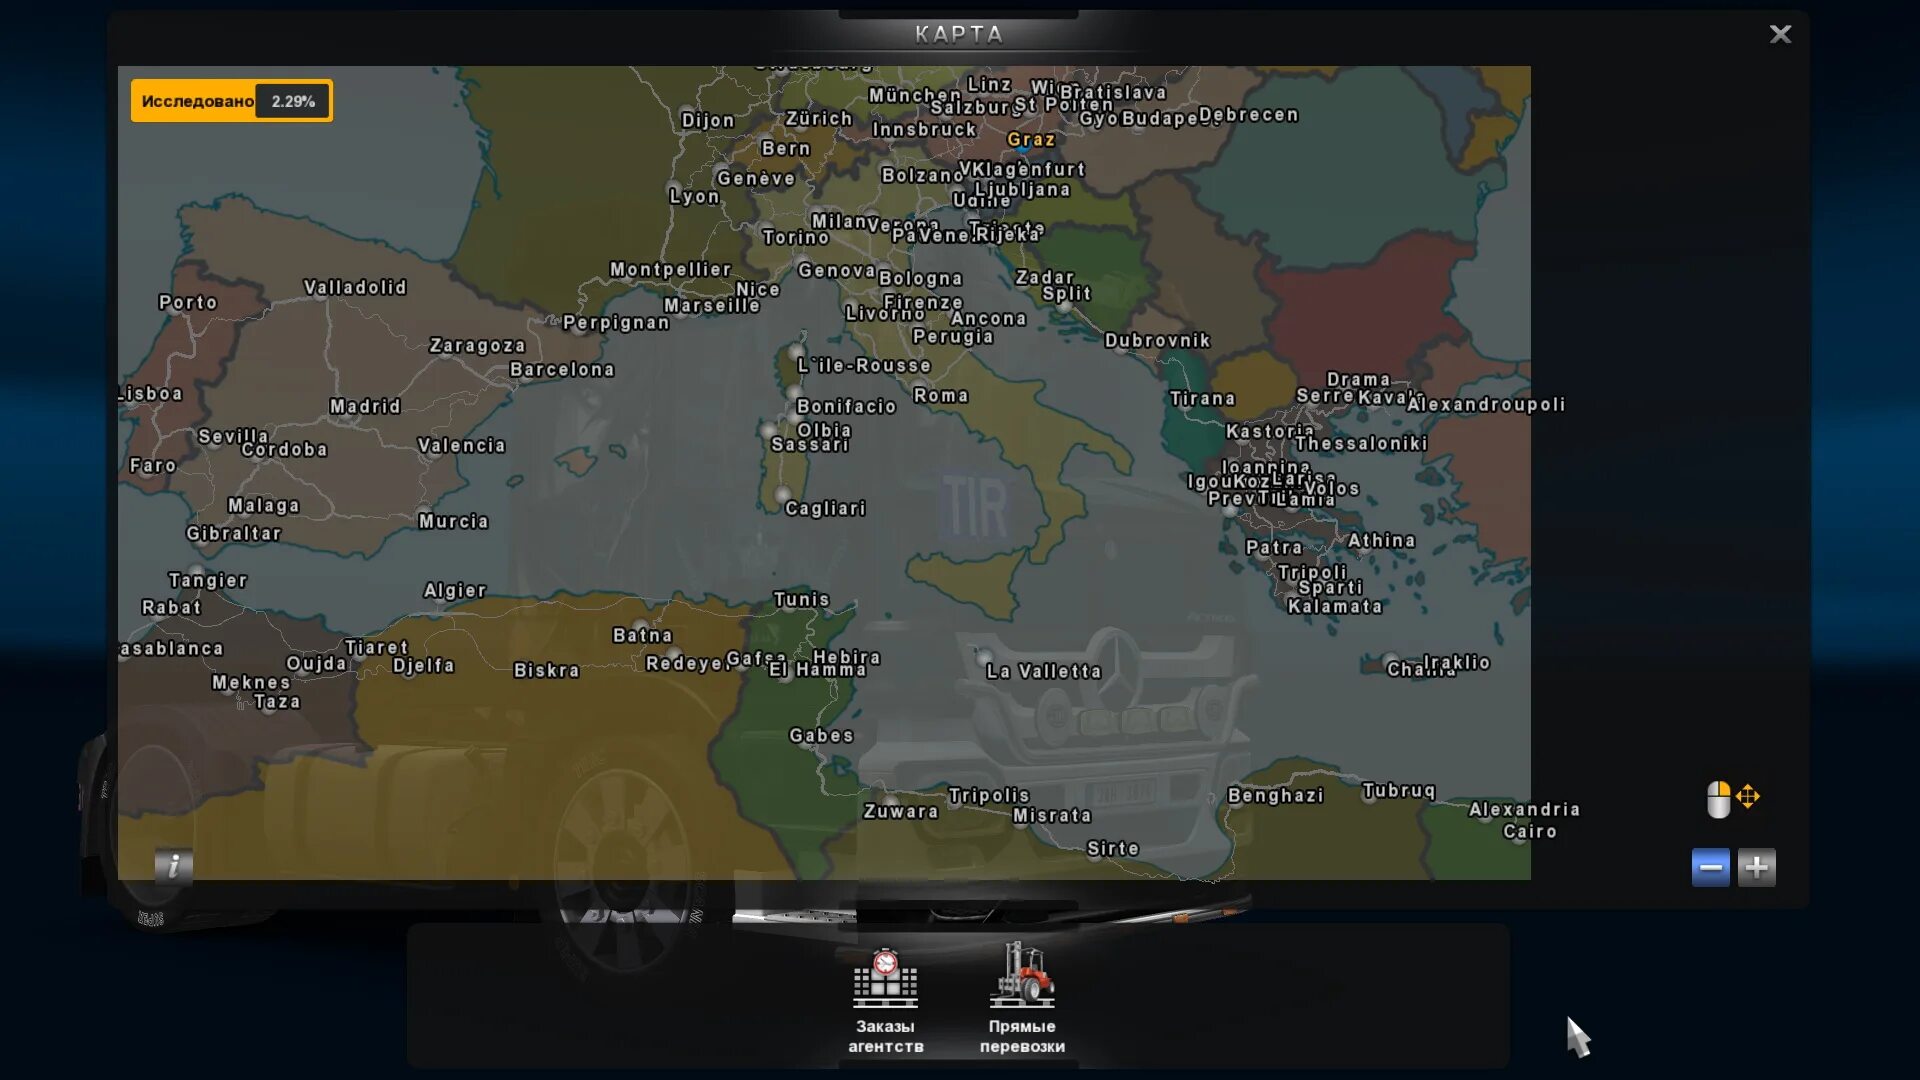Zoom in using the plus button
The width and height of the screenshot is (1920, 1080).
click(x=1756, y=867)
